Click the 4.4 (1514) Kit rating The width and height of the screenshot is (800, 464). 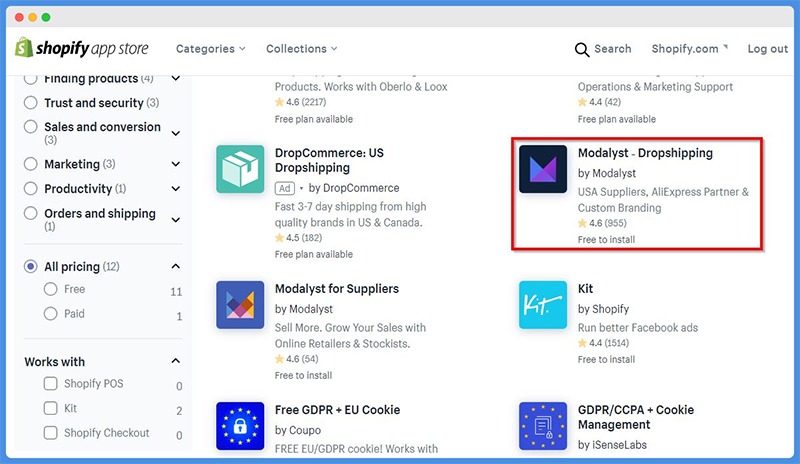click(603, 343)
